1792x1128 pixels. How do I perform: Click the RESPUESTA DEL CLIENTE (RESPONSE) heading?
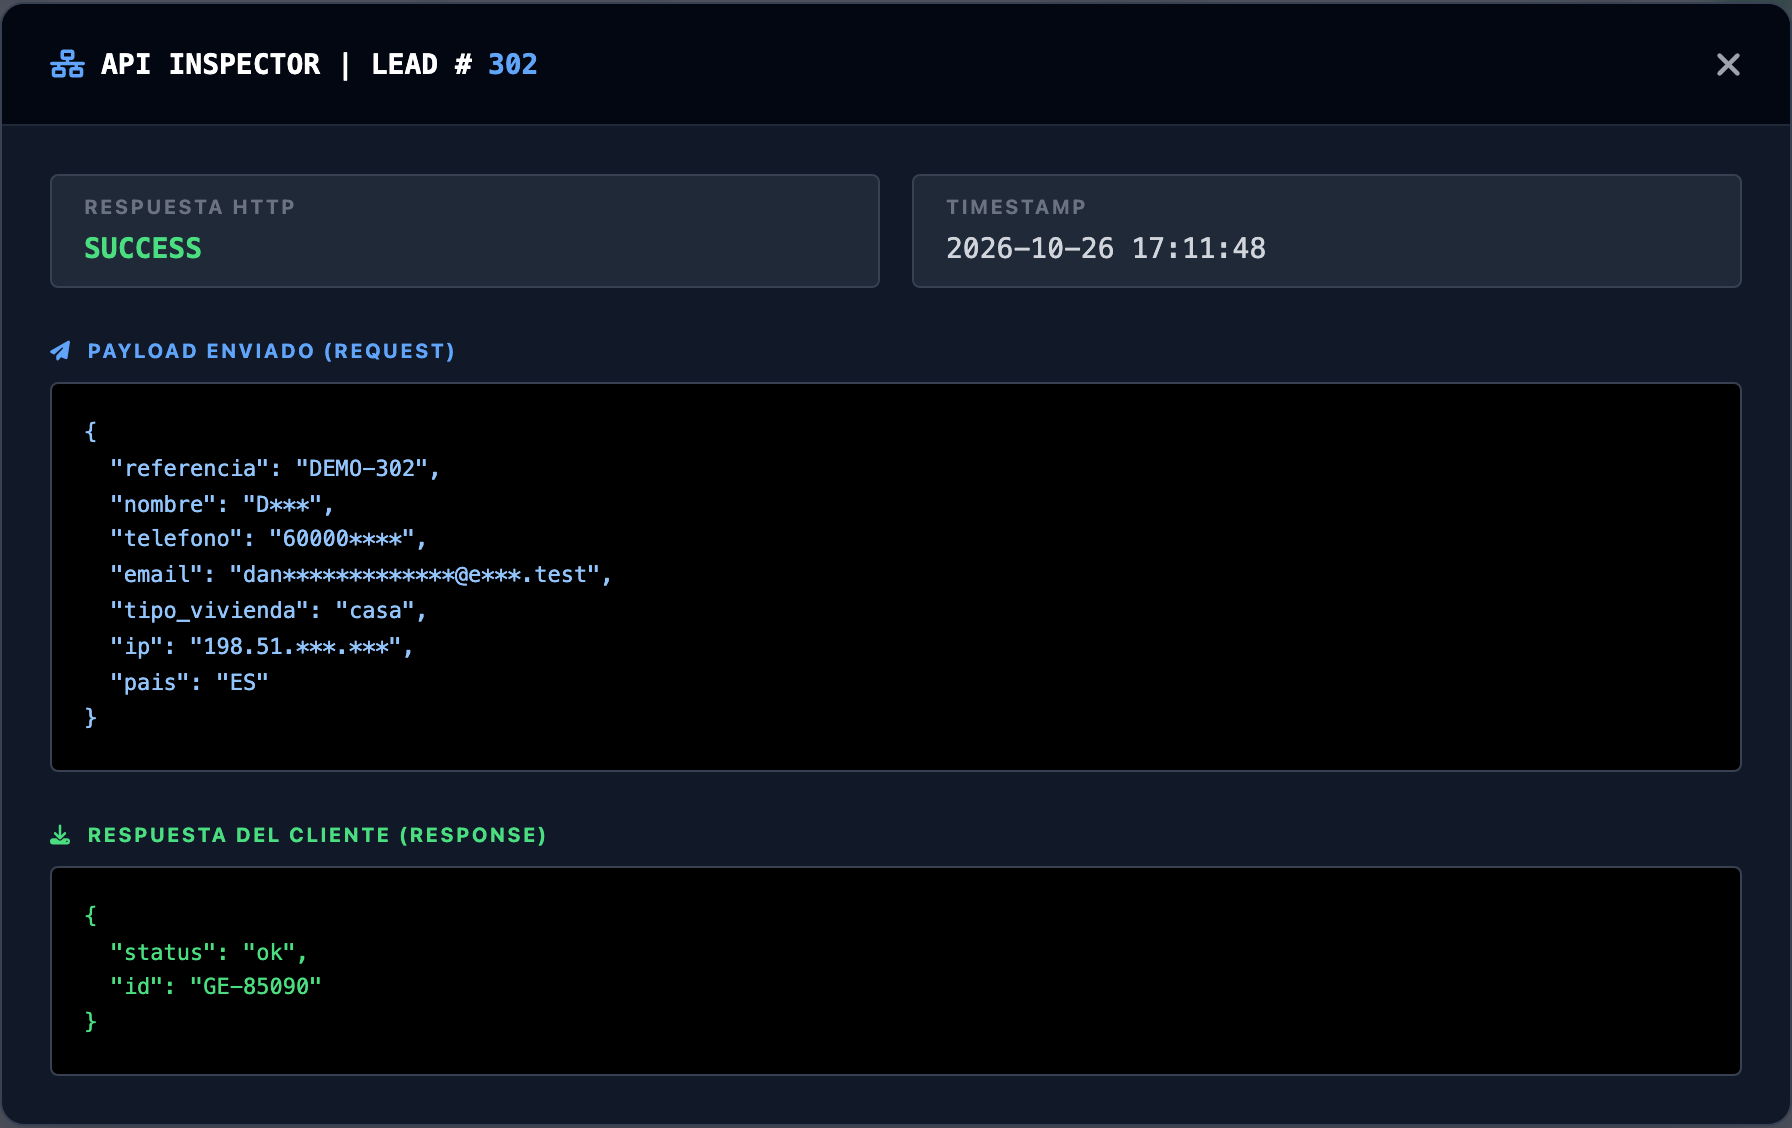tap(317, 835)
